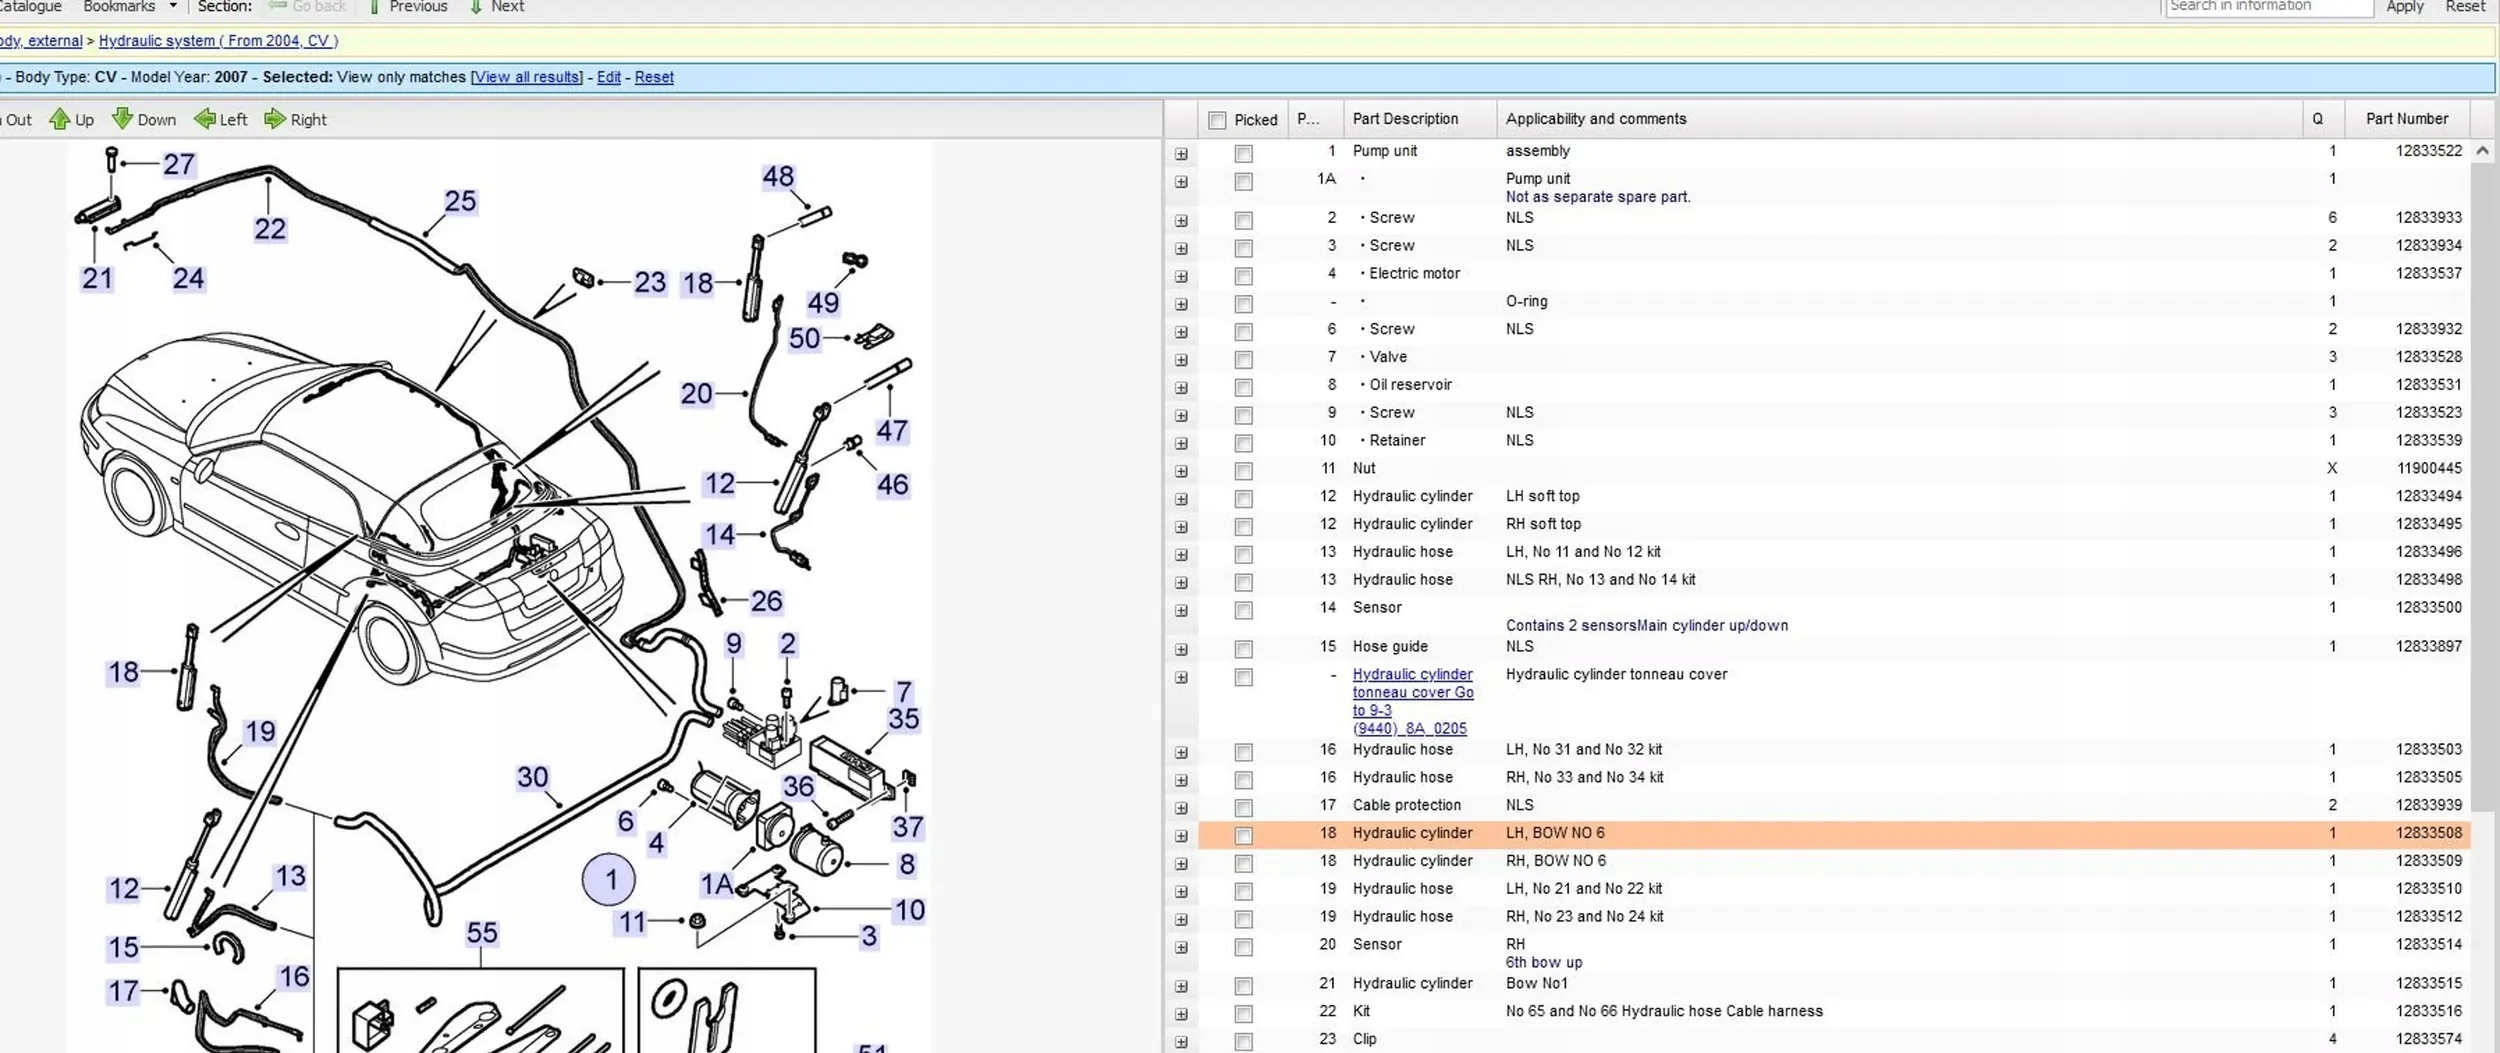2500x1053 pixels.
Task: Open the Bookmarks dropdown
Action: pyautogui.click(x=130, y=7)
